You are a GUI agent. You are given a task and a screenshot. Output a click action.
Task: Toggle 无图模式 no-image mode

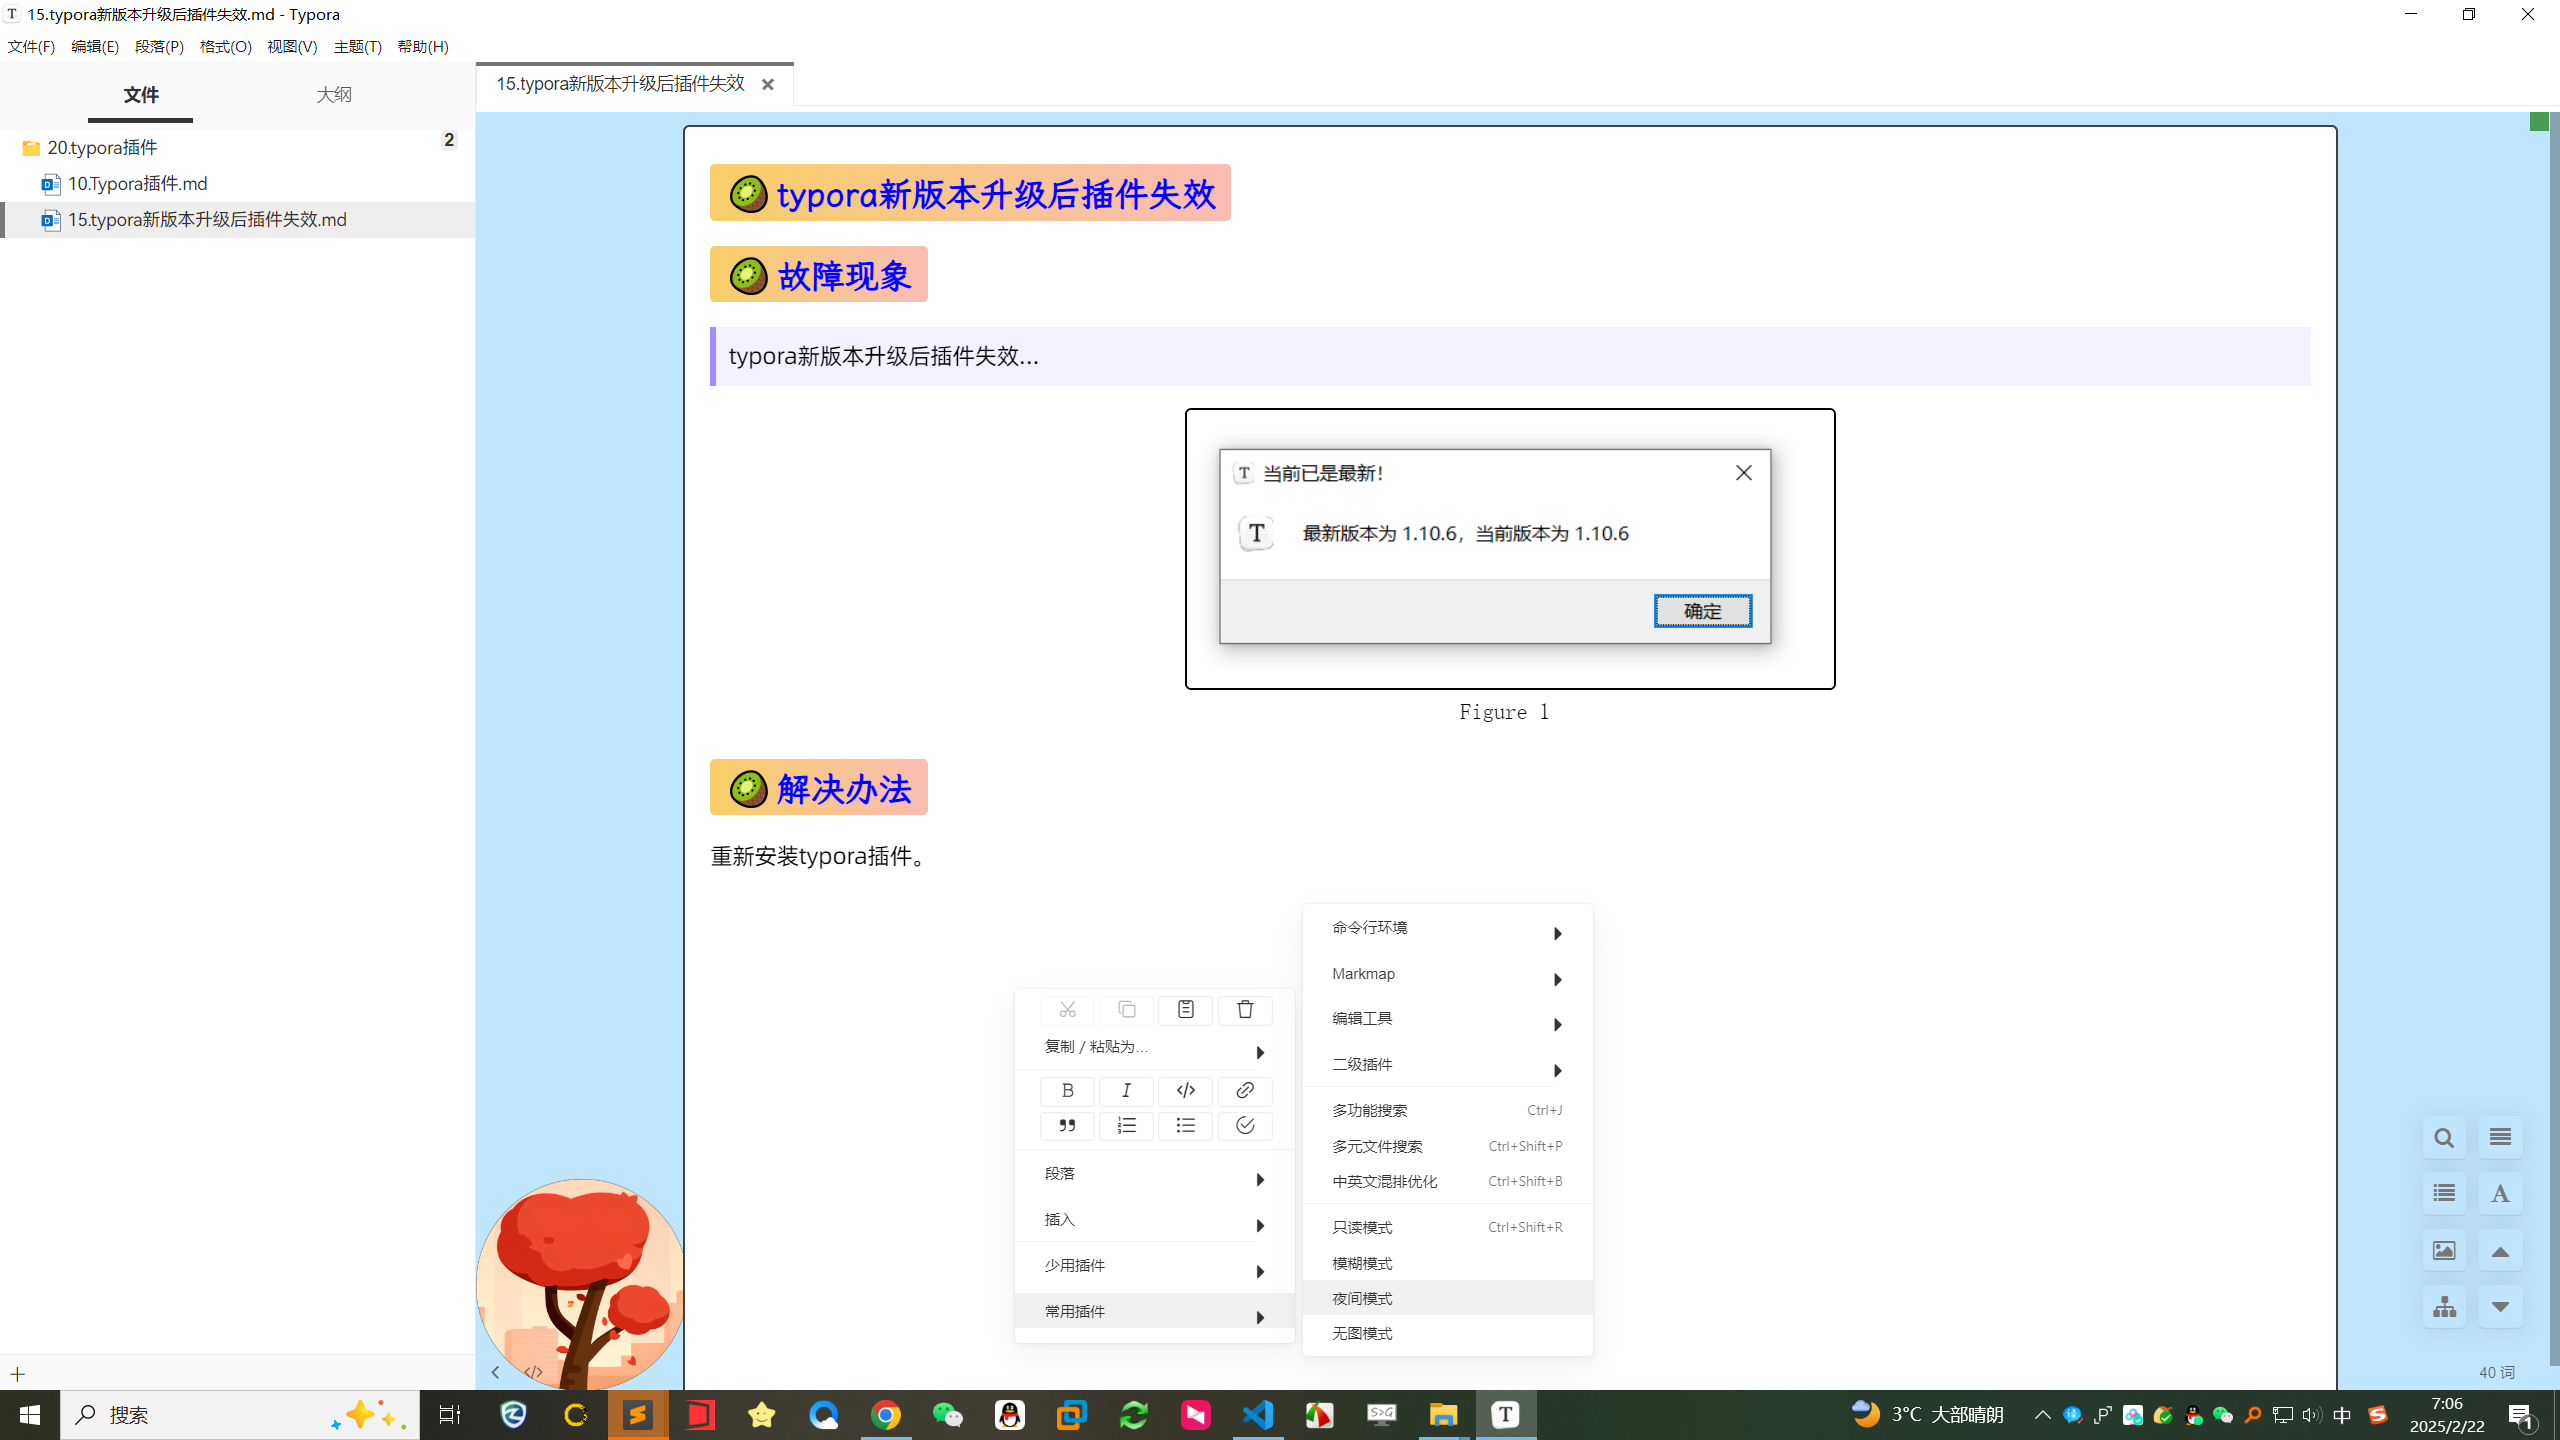[1447, 1333]
